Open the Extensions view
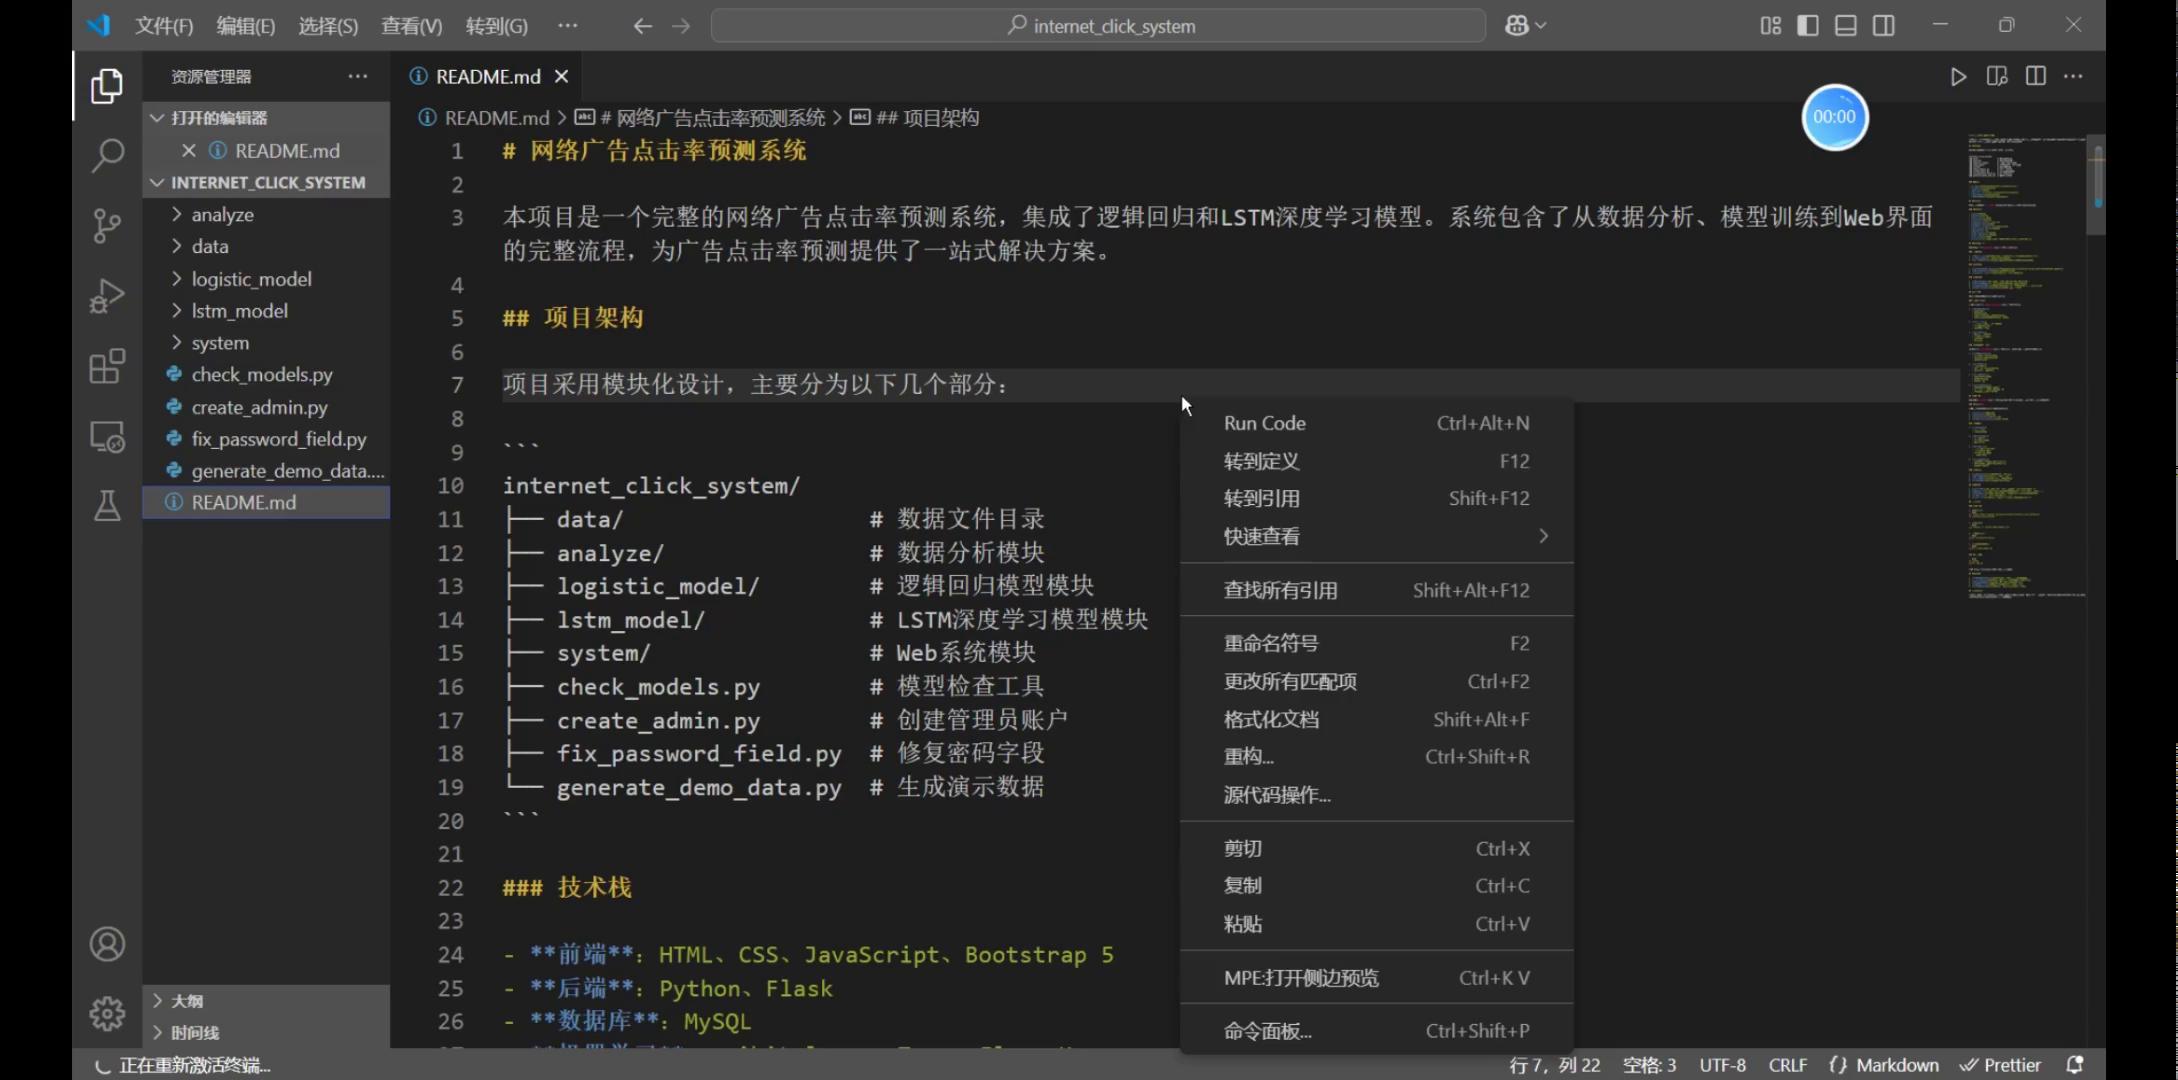The image size is (2178, 1080). coord(107,366)
